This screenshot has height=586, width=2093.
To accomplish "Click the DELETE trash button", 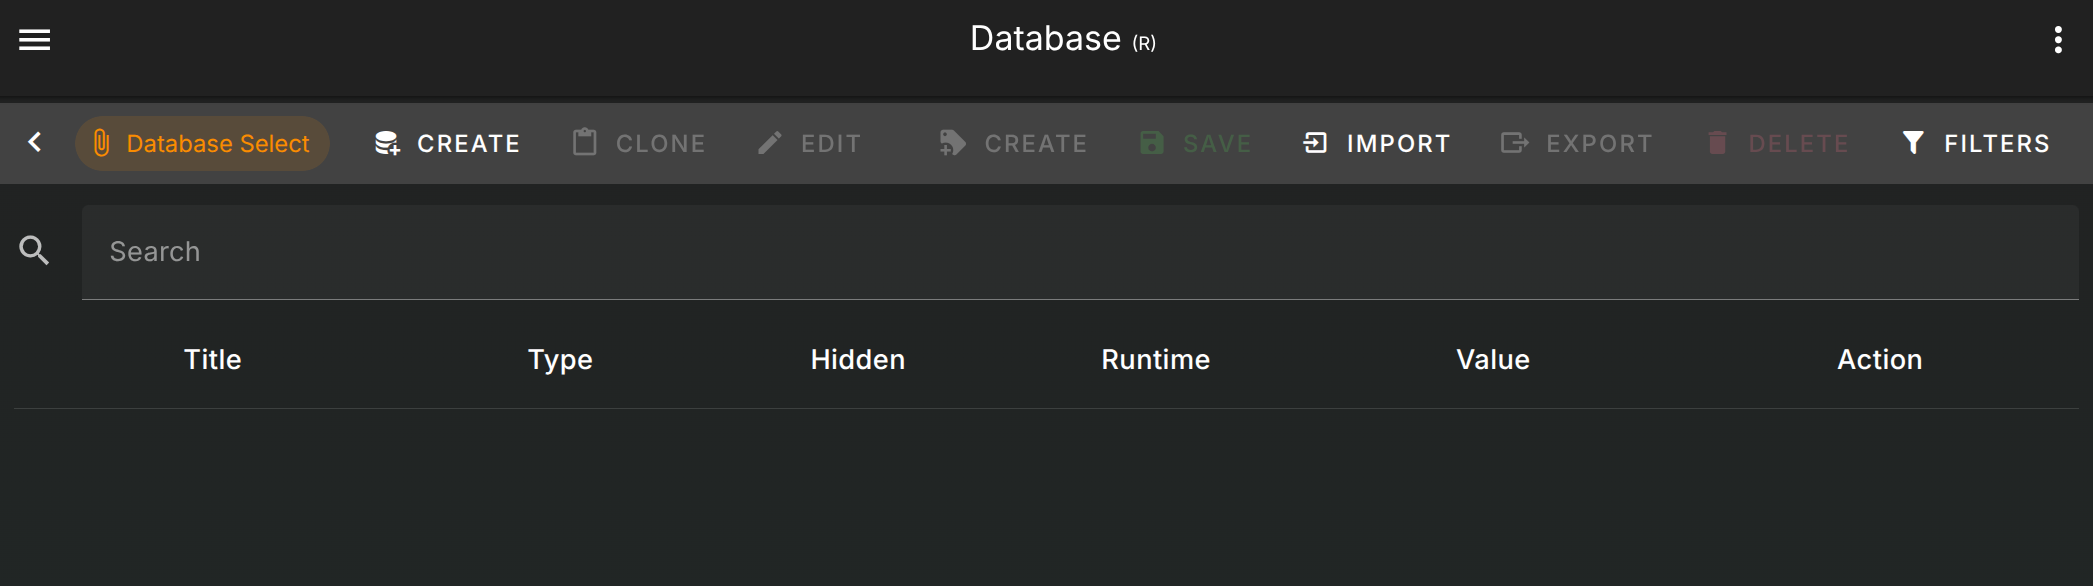I will (1777, 143).
